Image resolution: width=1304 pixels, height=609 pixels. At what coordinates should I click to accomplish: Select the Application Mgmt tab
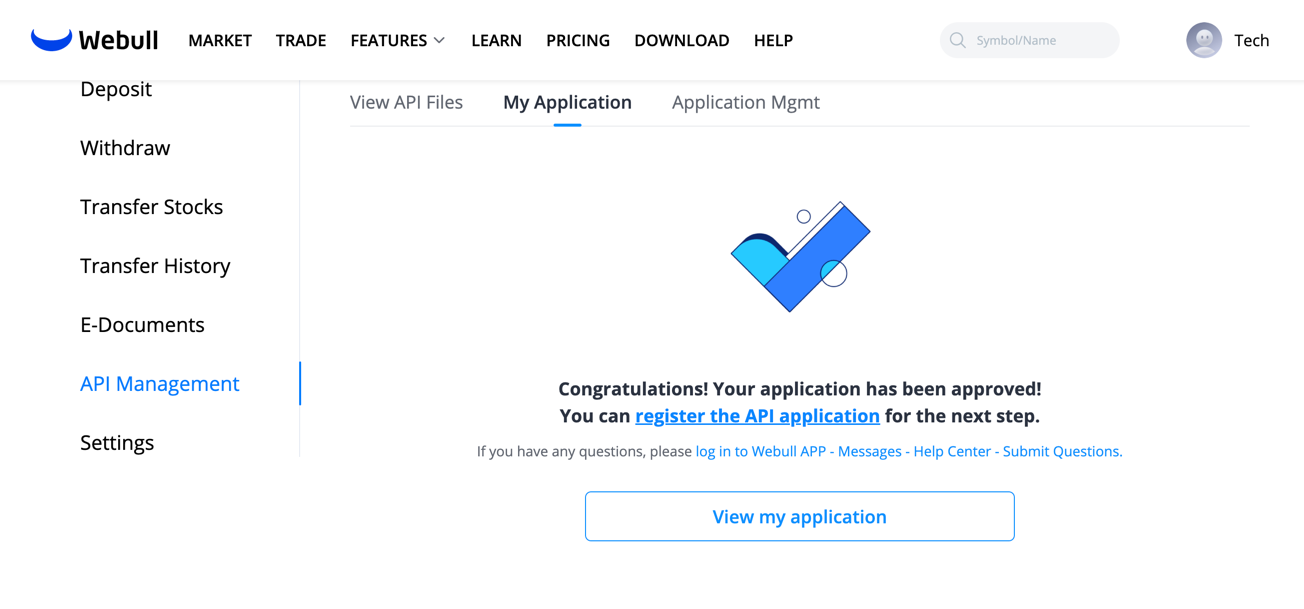pyautogui.click(x=745, y=102)
